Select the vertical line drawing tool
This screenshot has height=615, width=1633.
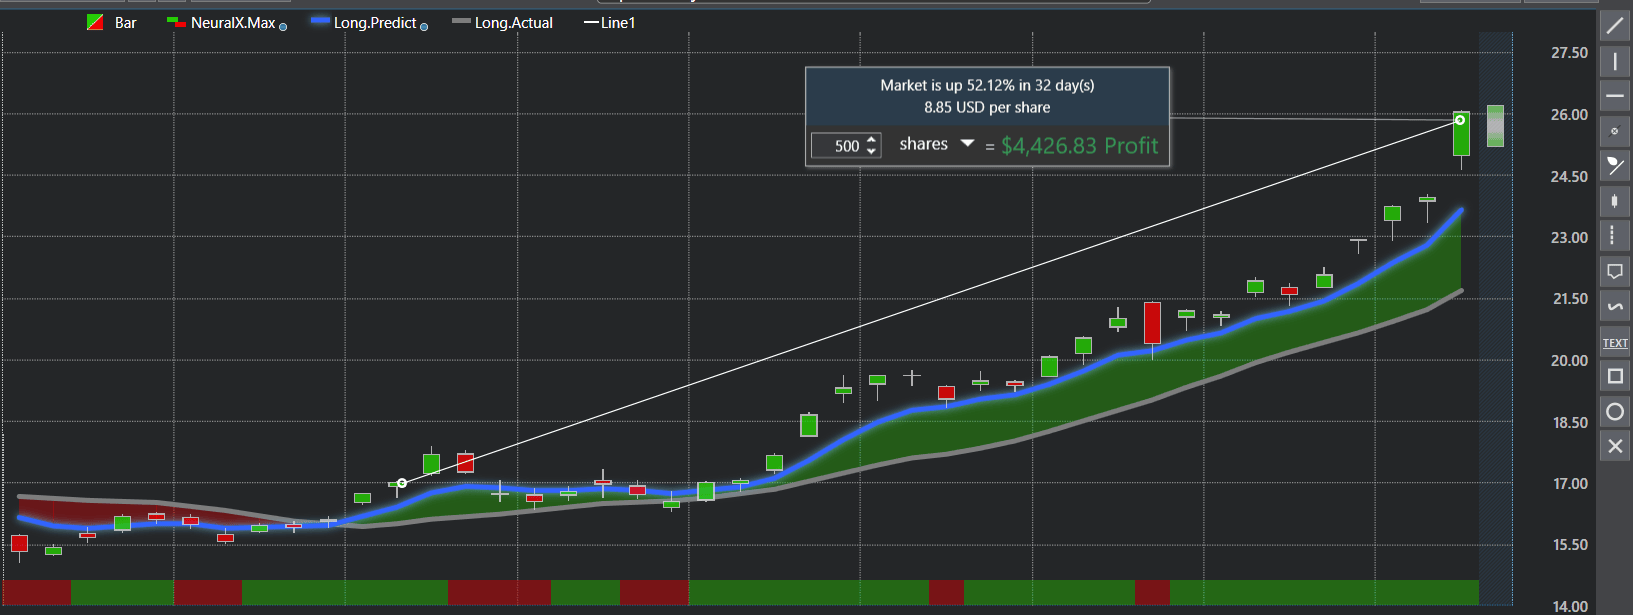[x=1615, y=61]
